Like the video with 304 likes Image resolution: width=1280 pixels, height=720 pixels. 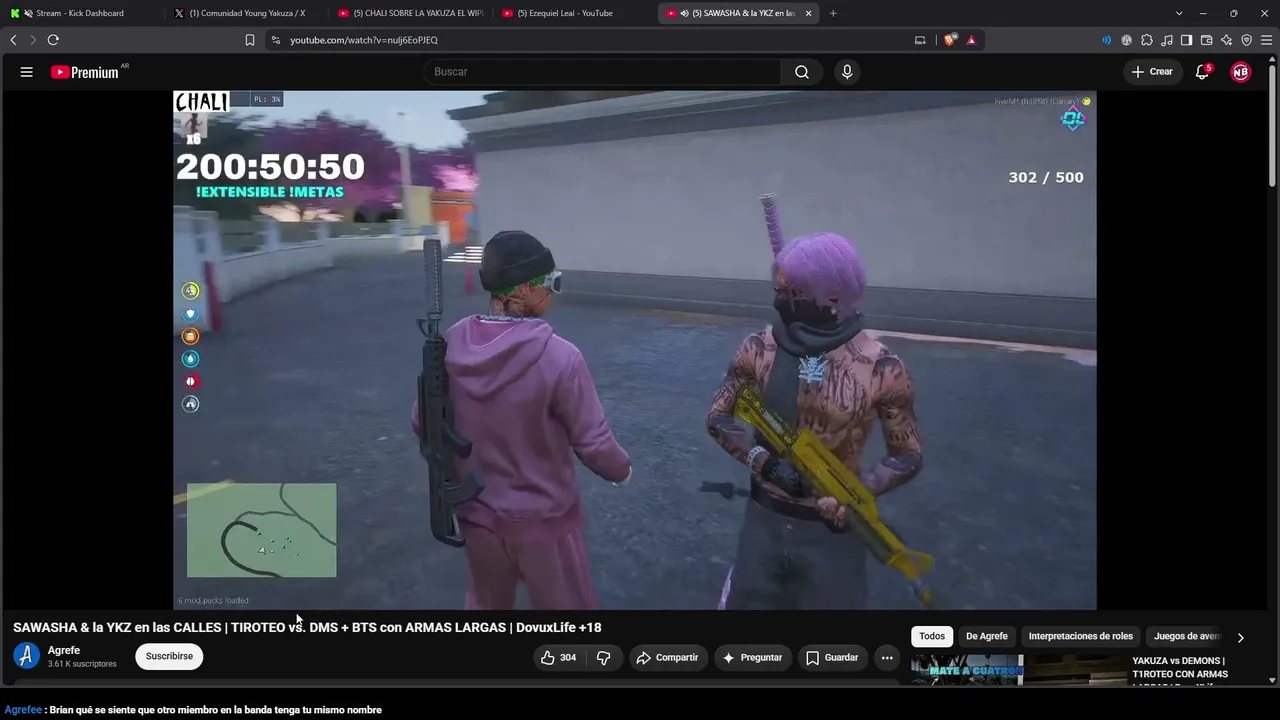pyautogui.click(x=558, y=657)
